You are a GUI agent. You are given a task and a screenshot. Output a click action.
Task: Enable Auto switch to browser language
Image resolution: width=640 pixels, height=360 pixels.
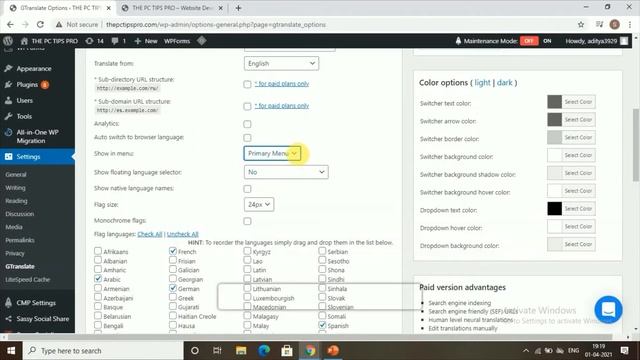(x=247, y=138)
